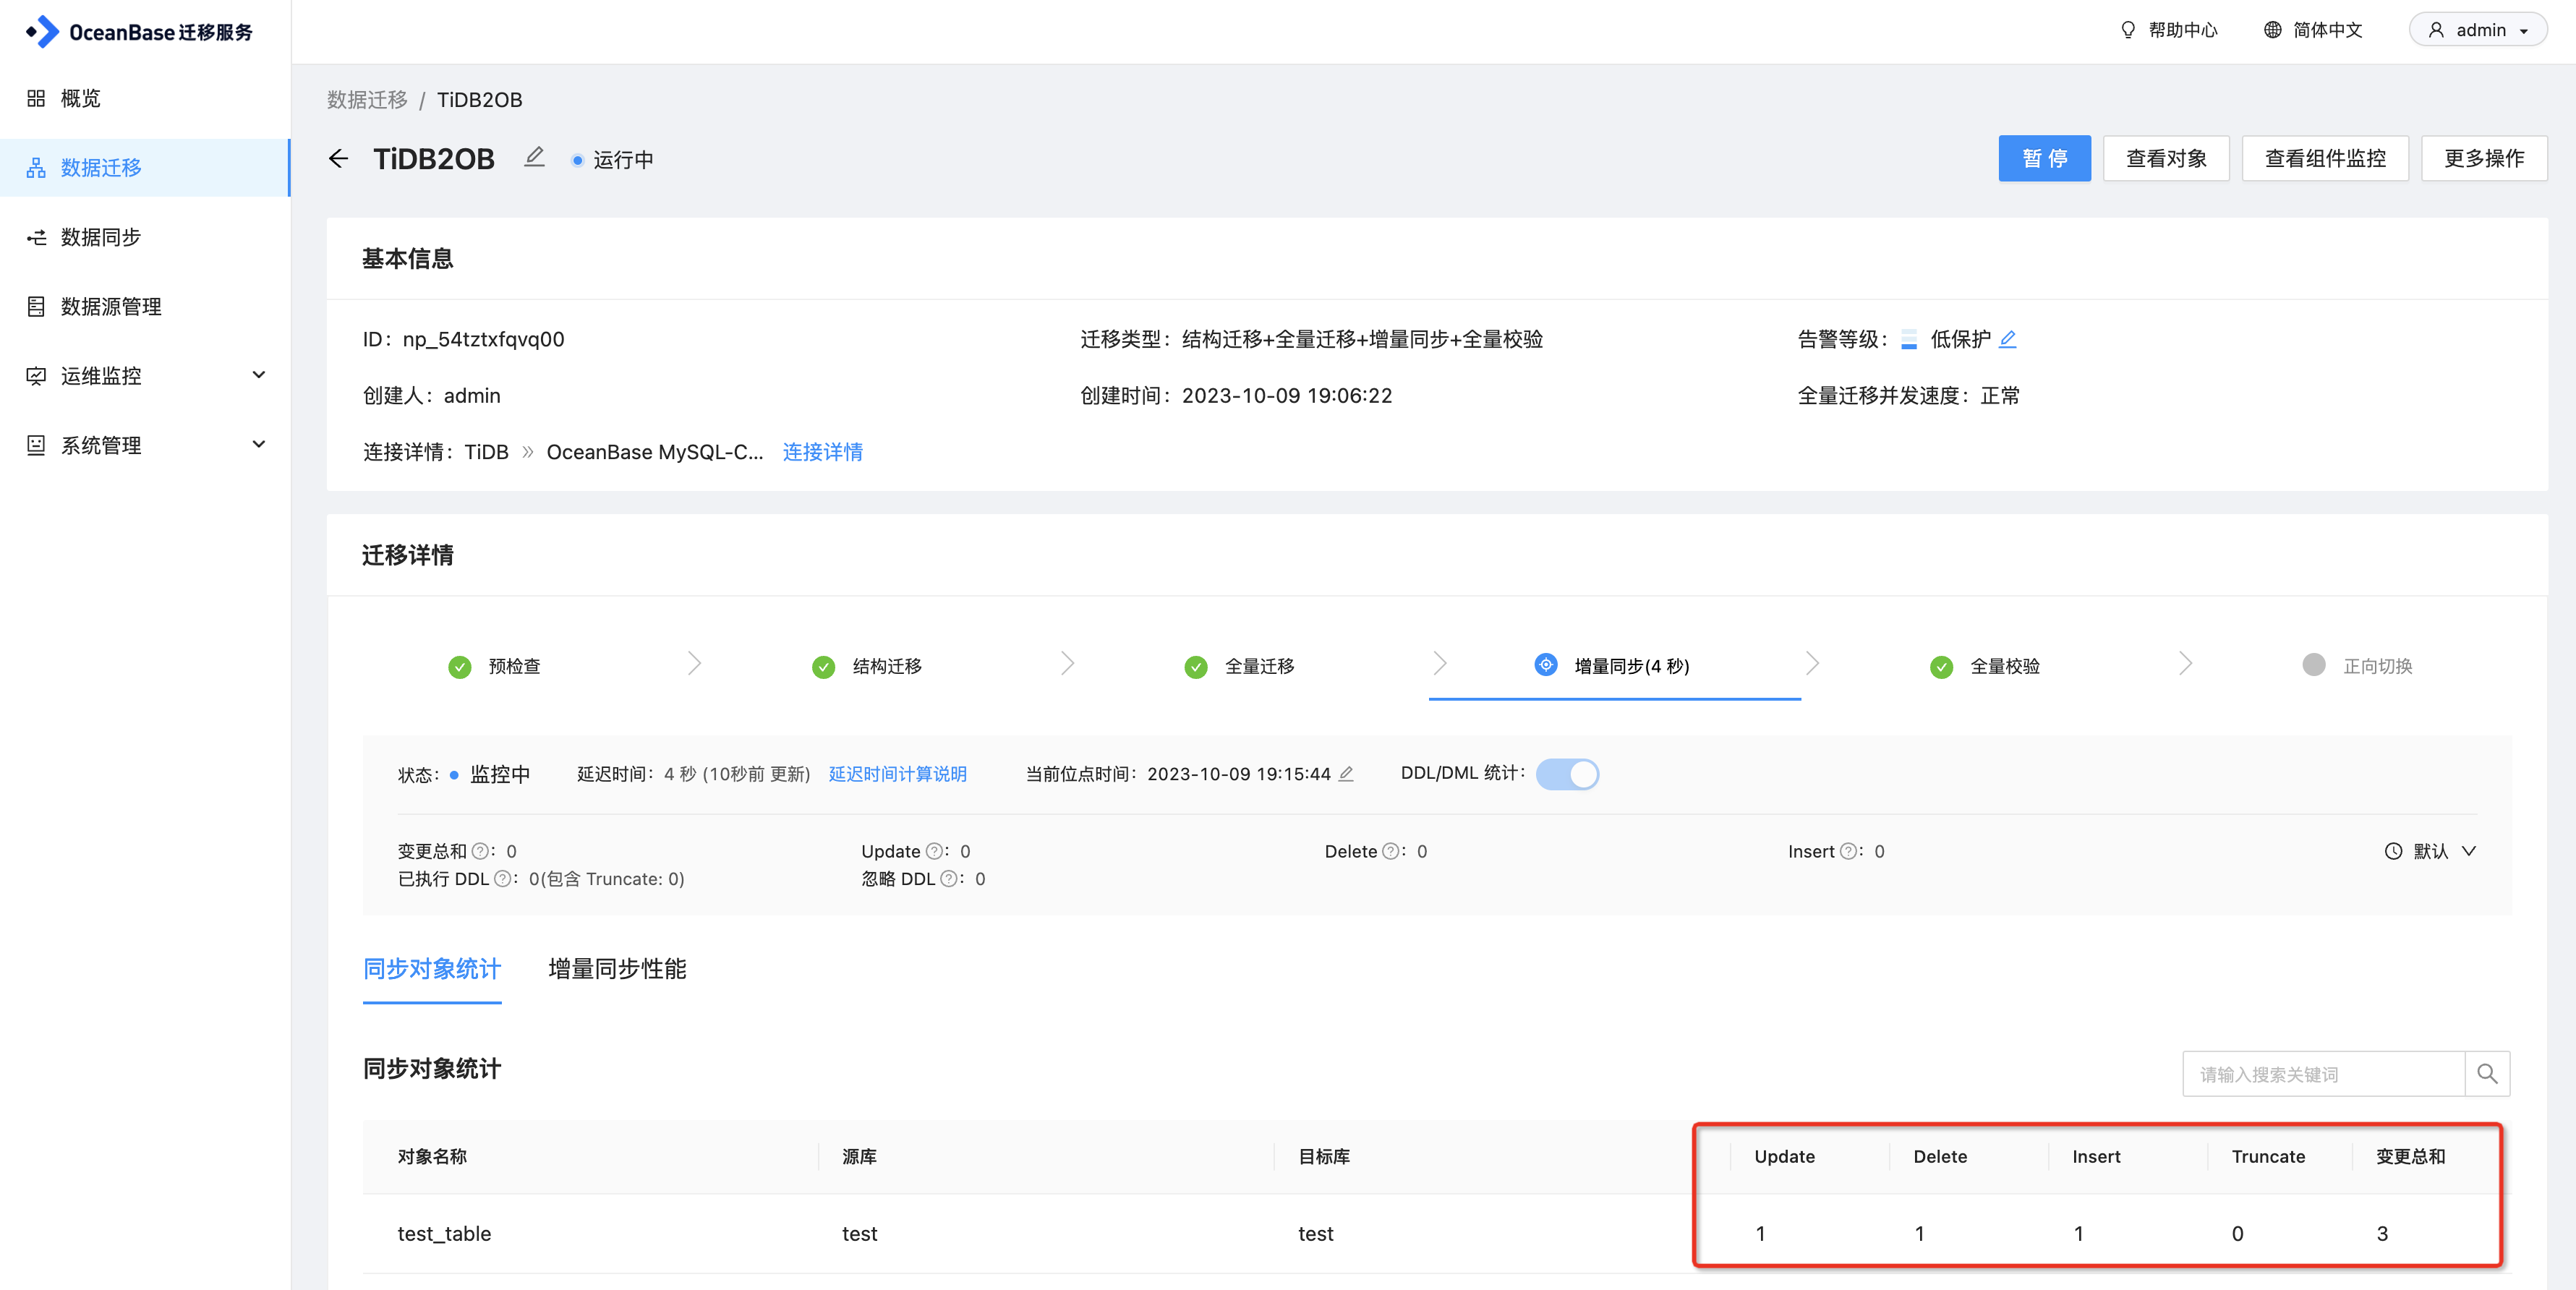Click the admin user avatar icon
Image resolution: width=2576 pixels, height=1290 pixels.
pyautogui.click(x=2436, y=30)
